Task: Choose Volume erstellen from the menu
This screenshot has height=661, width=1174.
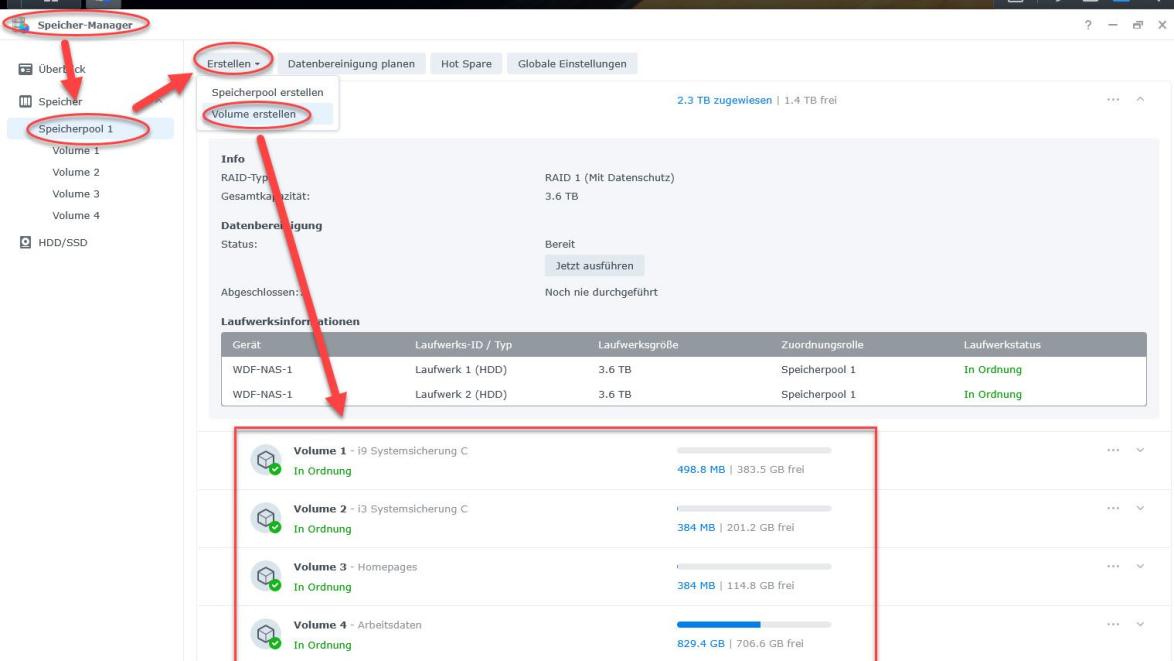Action: [253, 114]
